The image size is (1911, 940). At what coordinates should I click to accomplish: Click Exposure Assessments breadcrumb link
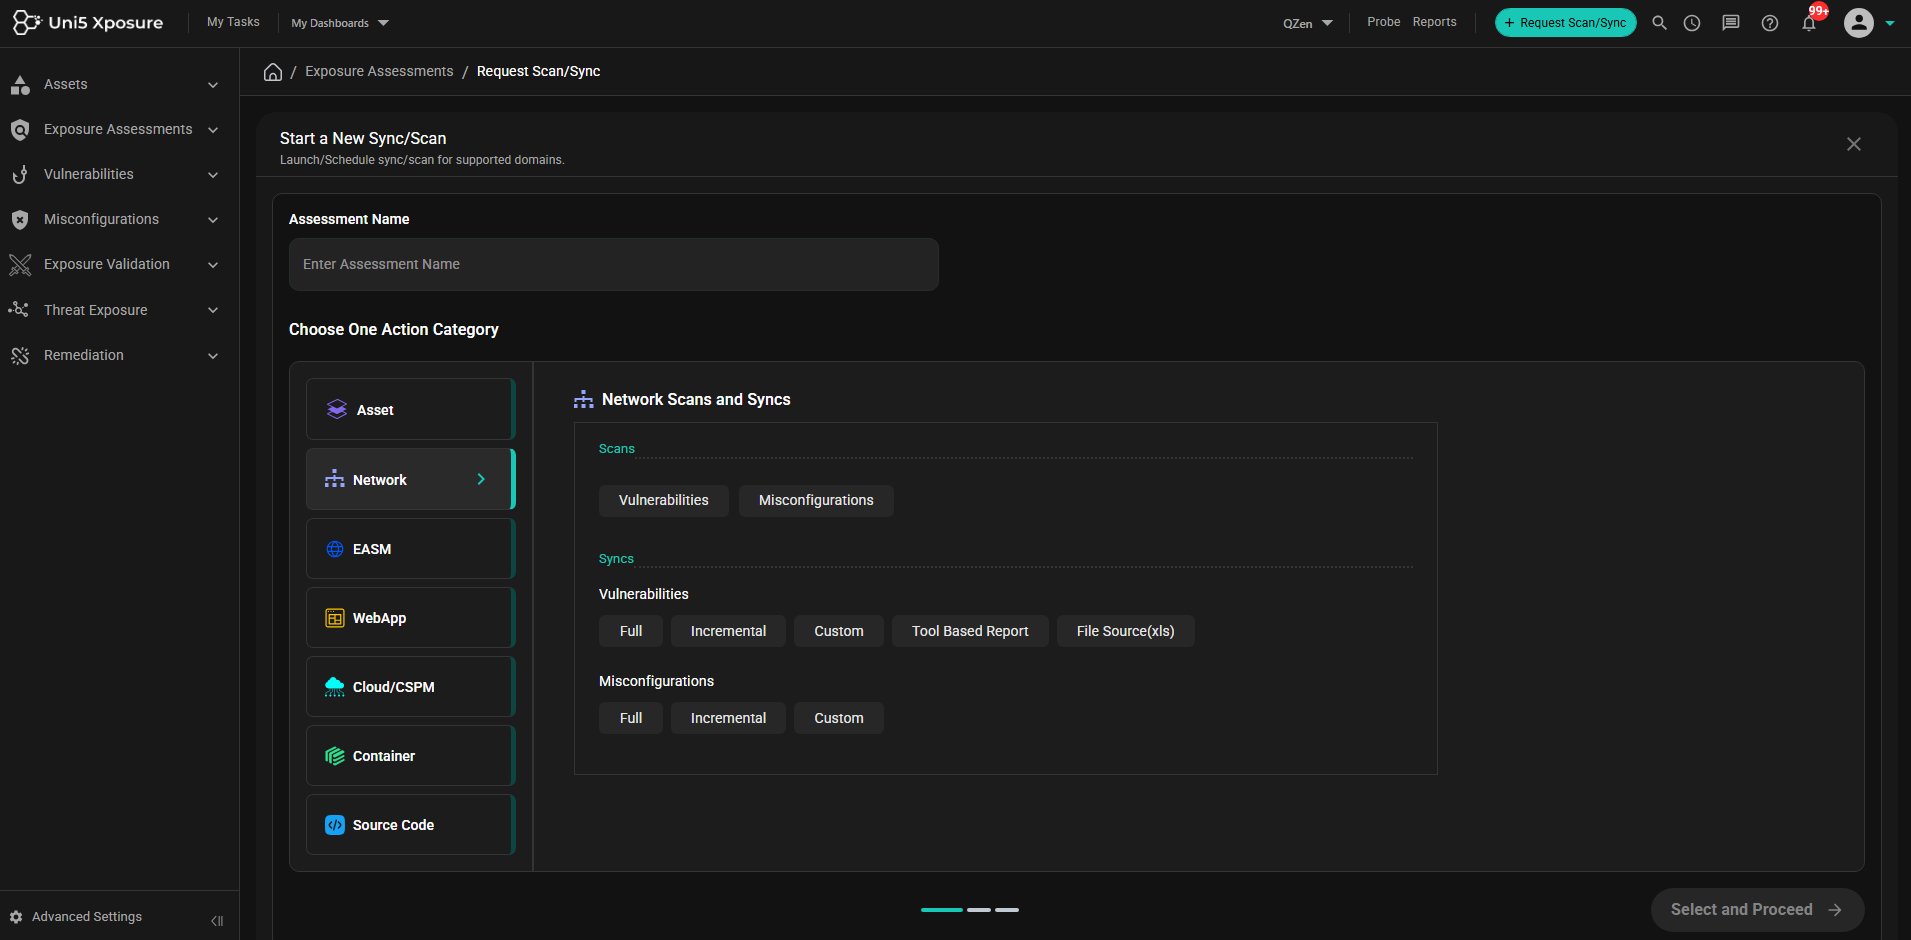pyautogui.click(x=379, y=71)
